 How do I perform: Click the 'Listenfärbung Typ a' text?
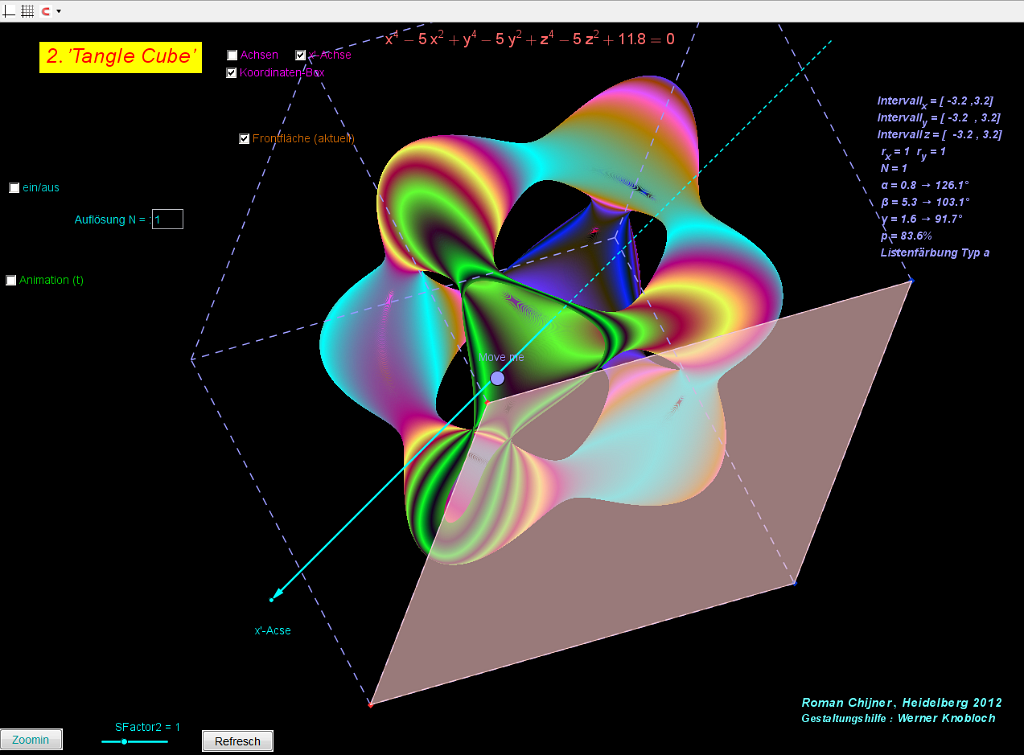click(x=934, y=253)
